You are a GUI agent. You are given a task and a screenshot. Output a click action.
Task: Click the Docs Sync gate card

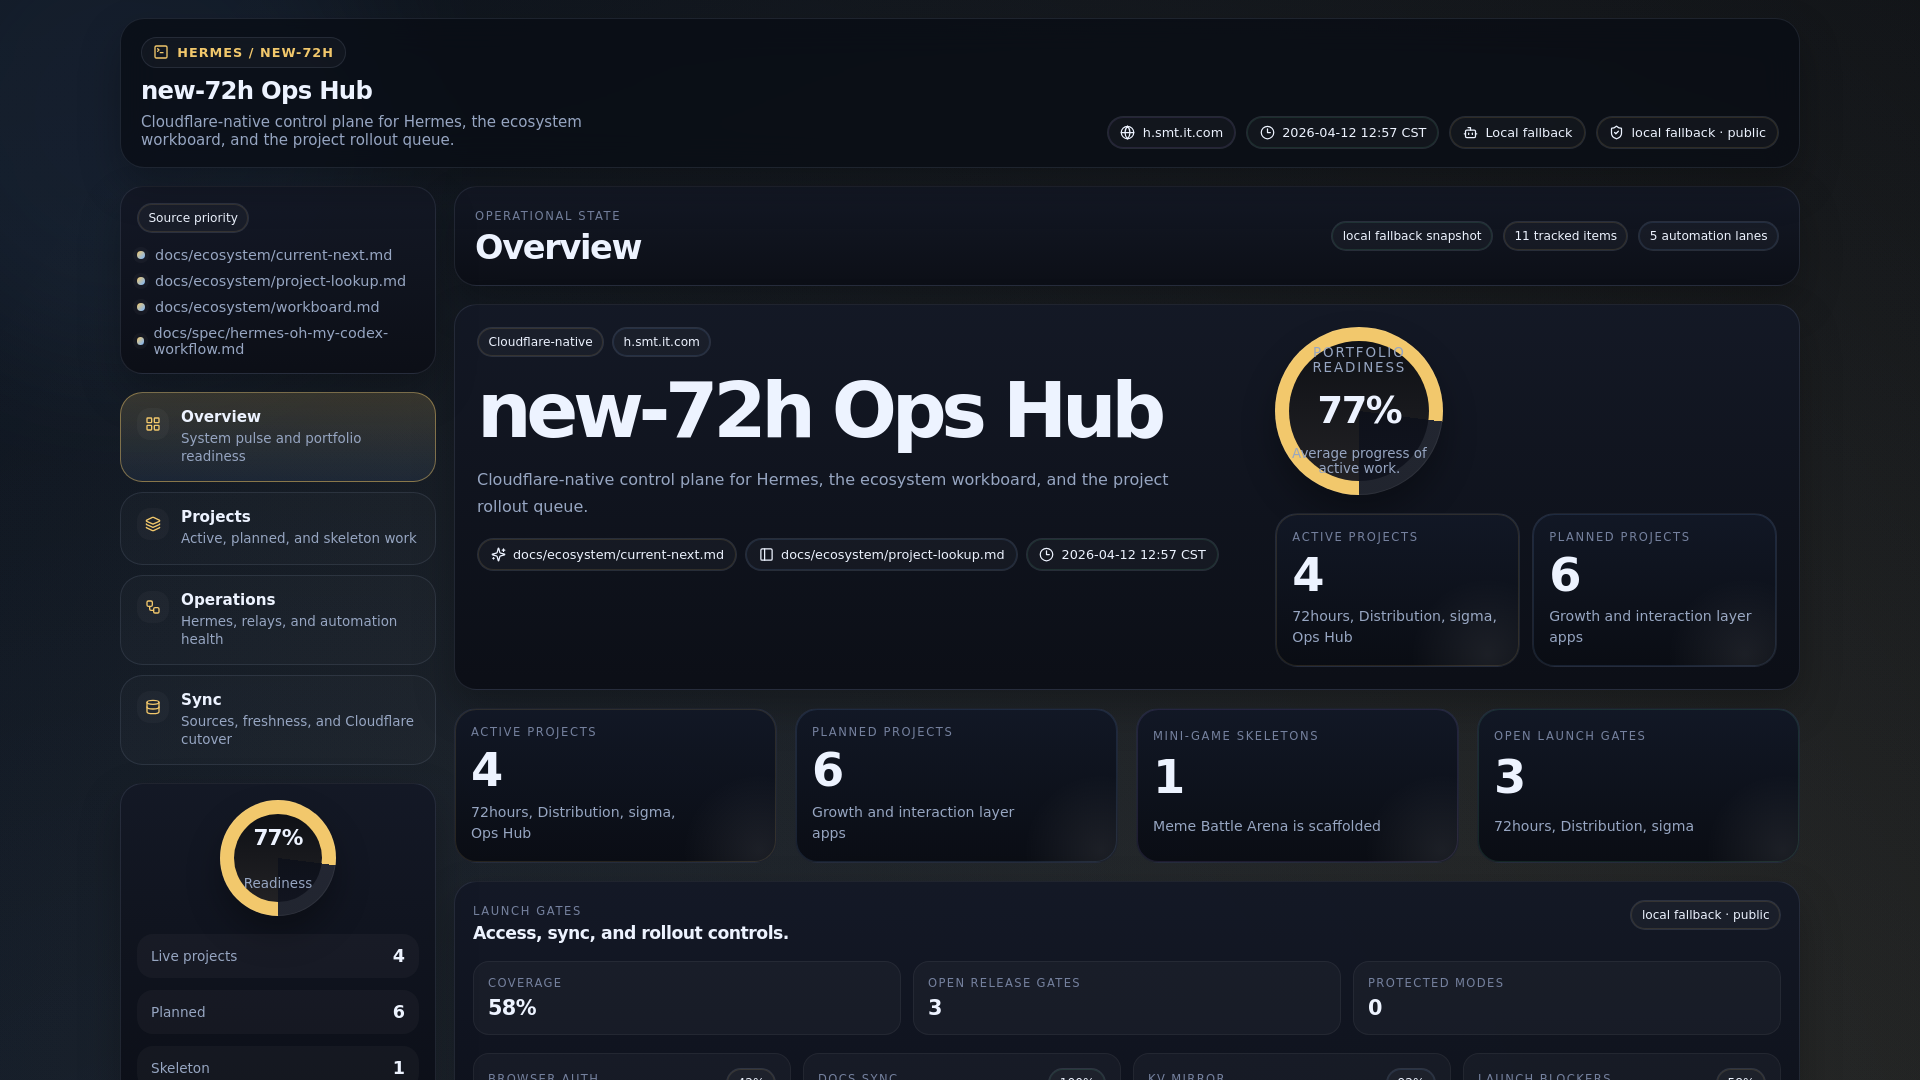point(962,1067)
